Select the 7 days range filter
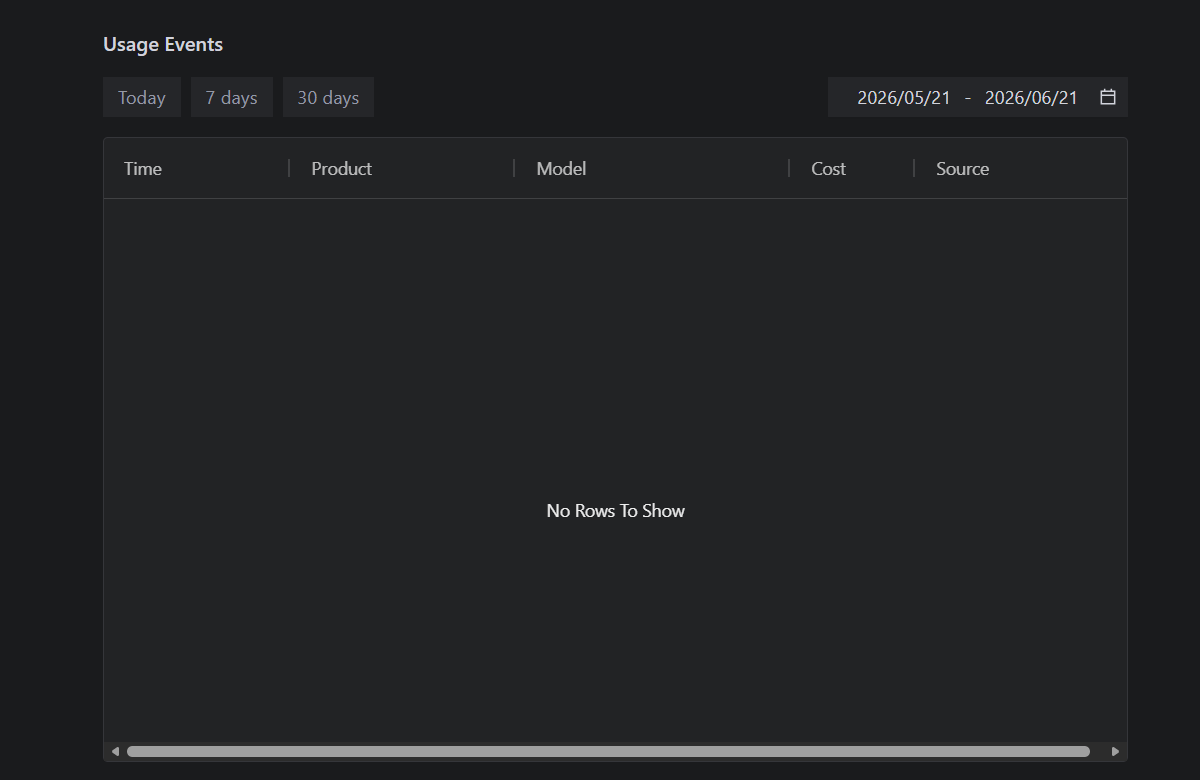The height and width of the screenshot is (780, 1200). tap(232, 97)
